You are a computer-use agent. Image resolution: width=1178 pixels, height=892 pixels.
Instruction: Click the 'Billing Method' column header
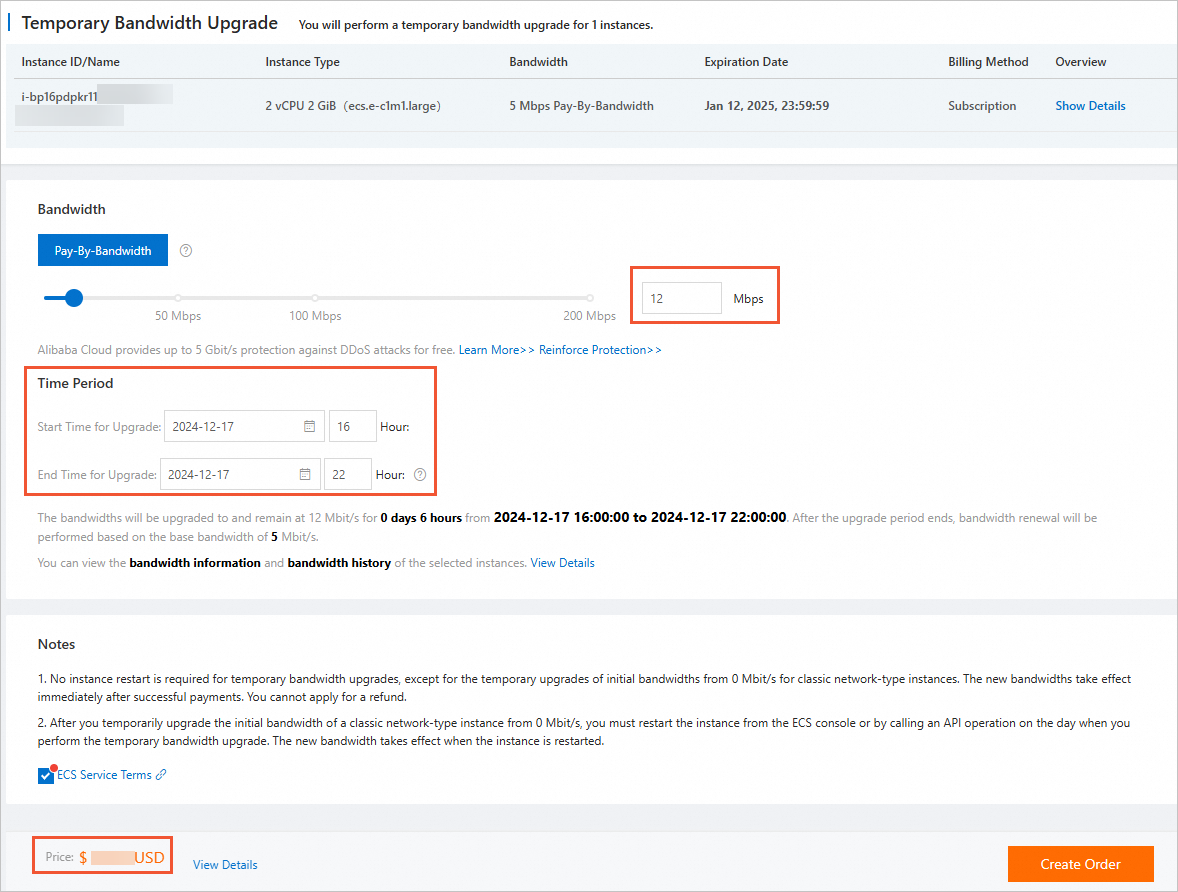pyautogui.click(x=988, y=62)
